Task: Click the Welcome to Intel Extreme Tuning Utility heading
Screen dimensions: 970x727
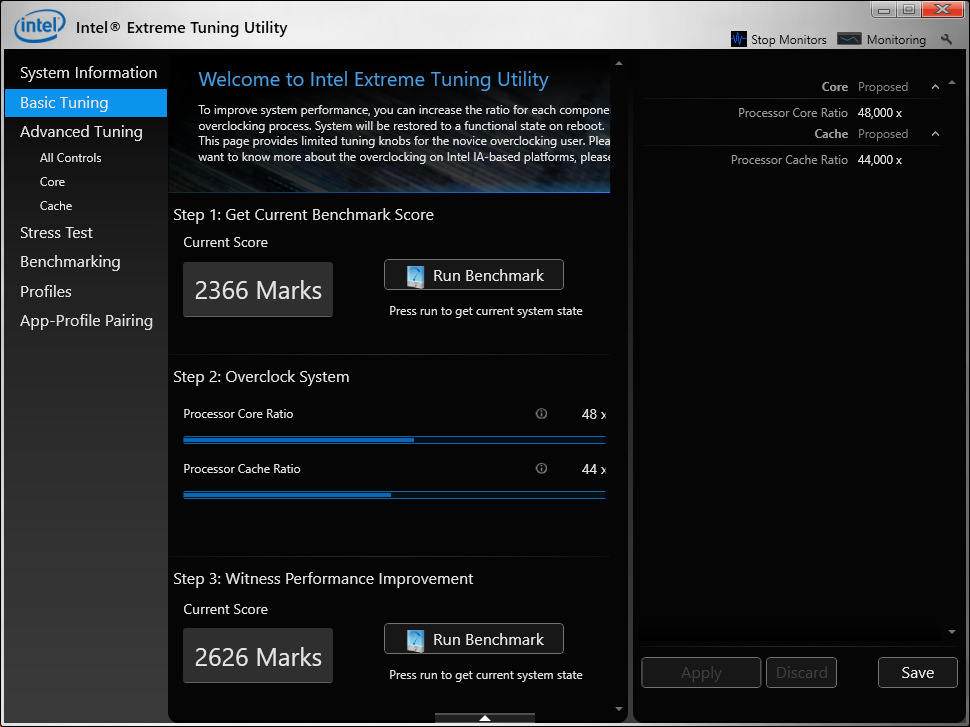Action: [x=373, y=79]
